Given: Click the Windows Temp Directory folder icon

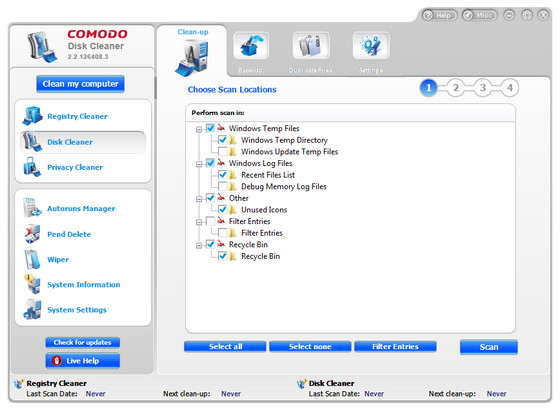Looking at the screenshot, I should coord(232,140).
